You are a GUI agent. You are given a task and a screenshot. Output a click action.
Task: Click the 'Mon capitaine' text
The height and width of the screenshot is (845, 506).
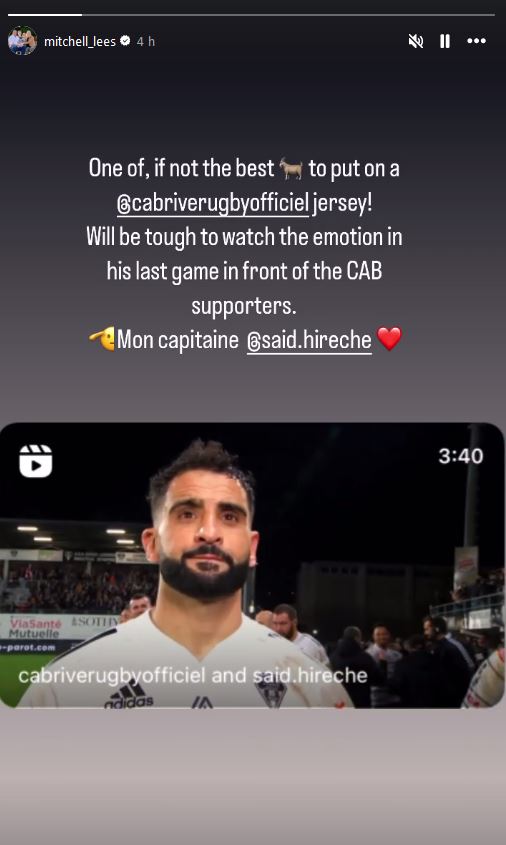point(178,340)
